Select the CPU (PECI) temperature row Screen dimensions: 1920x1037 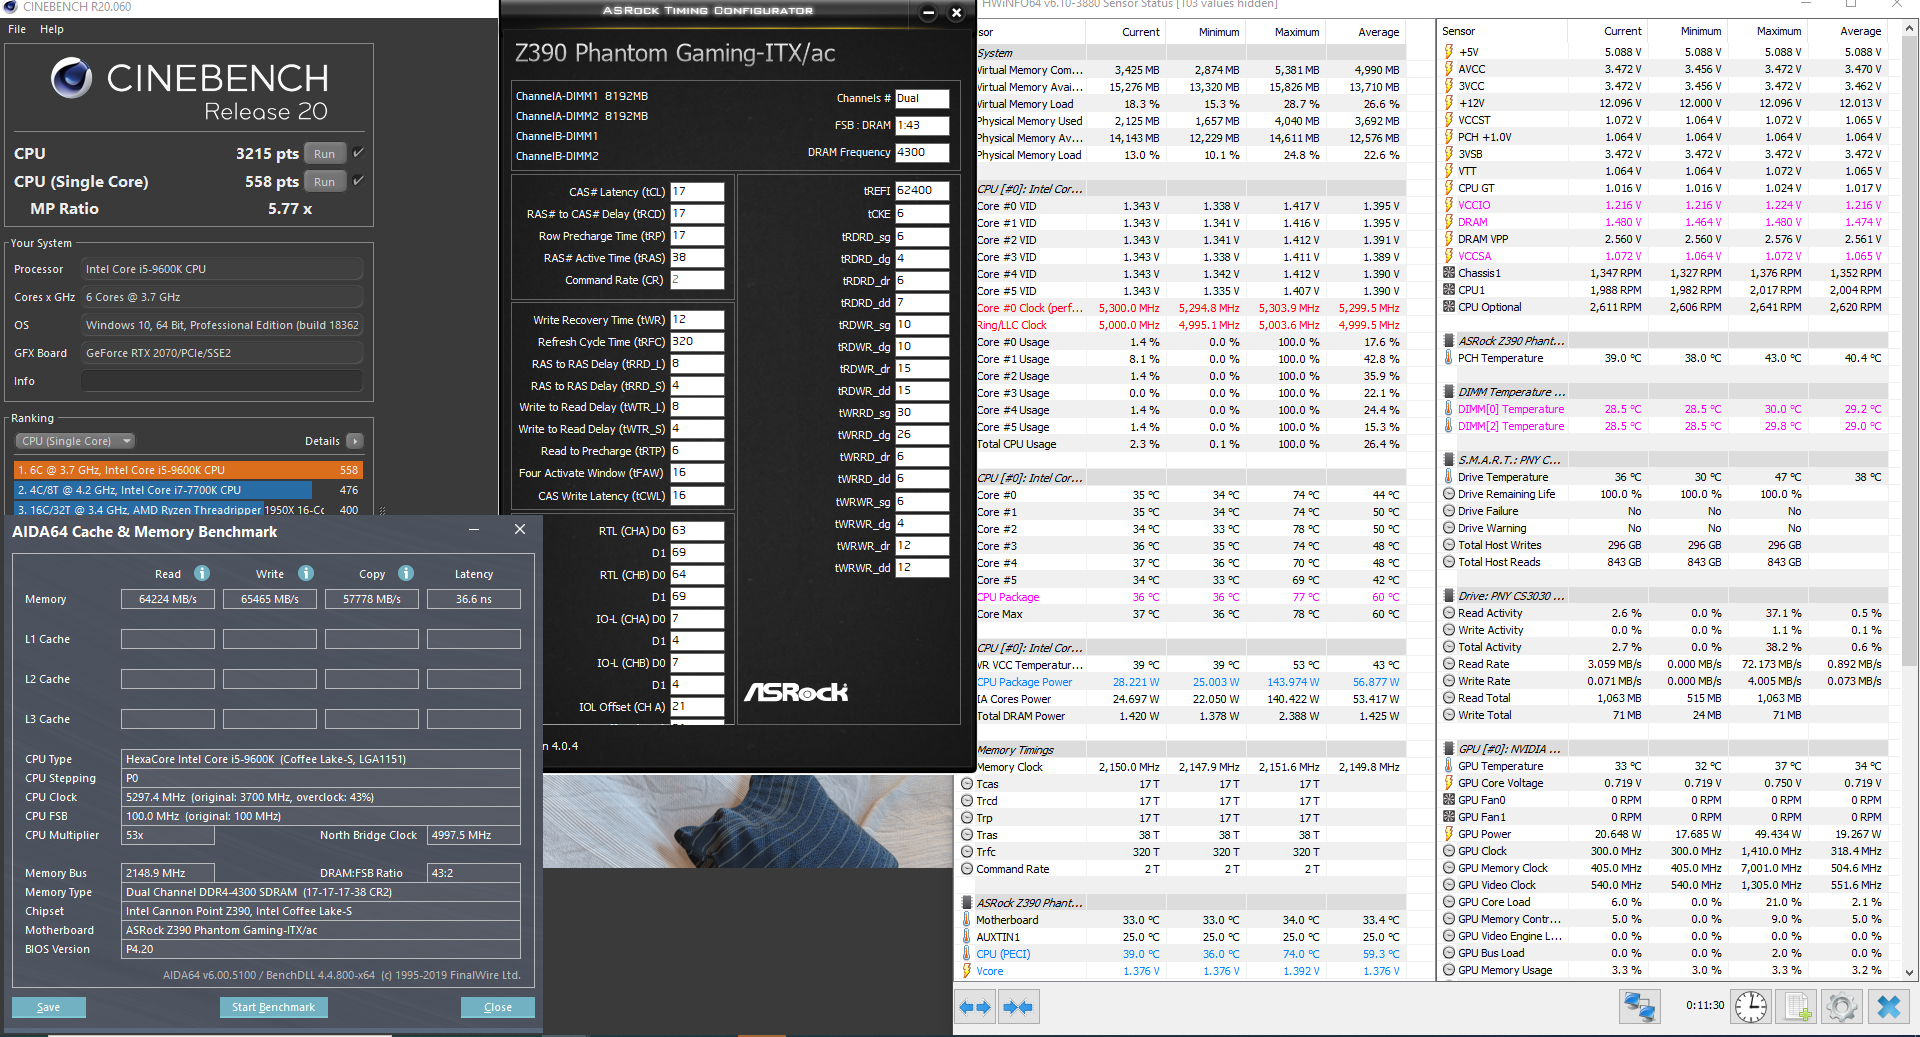tap(1182, 954)
